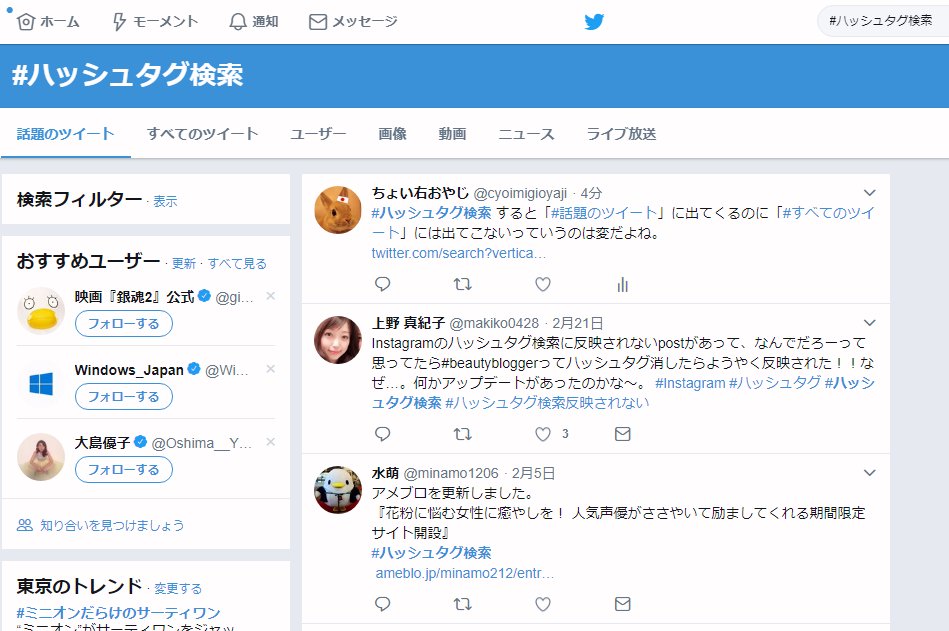Click 4分 tweet timestamp

coord(591,194)
